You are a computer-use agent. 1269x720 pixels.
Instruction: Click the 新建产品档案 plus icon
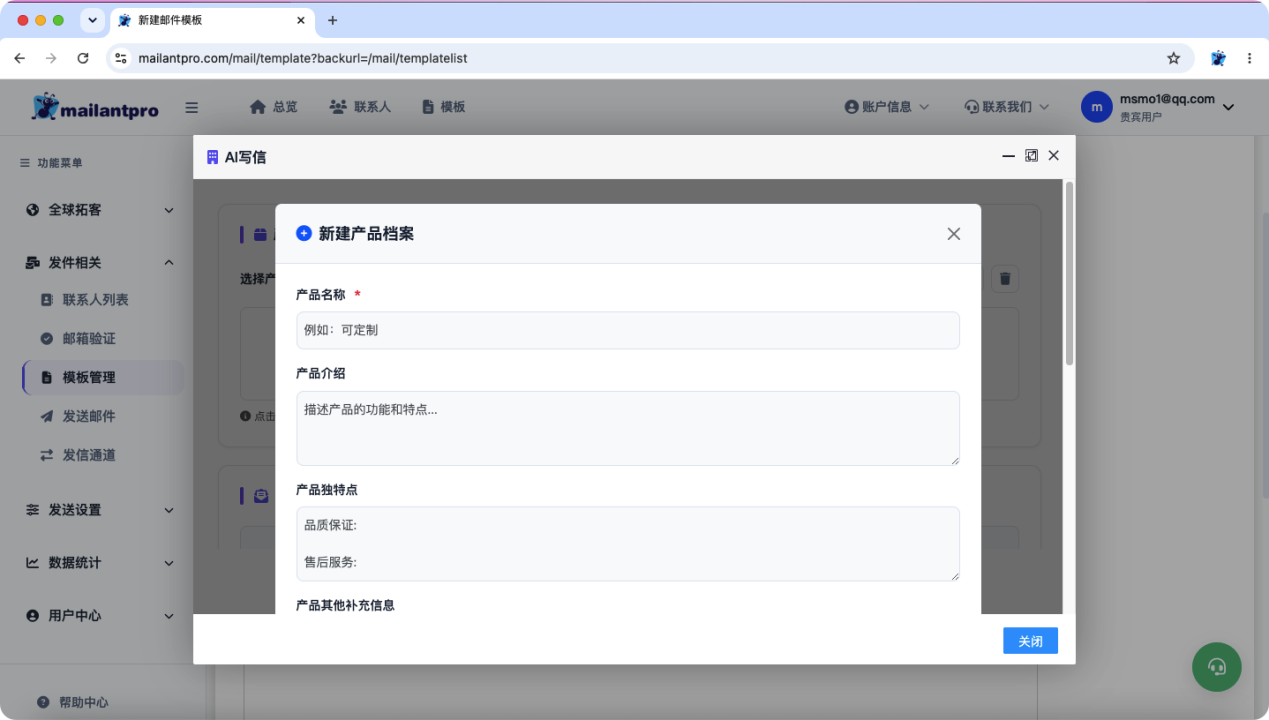pyautogui.click(x=304, y=233)
